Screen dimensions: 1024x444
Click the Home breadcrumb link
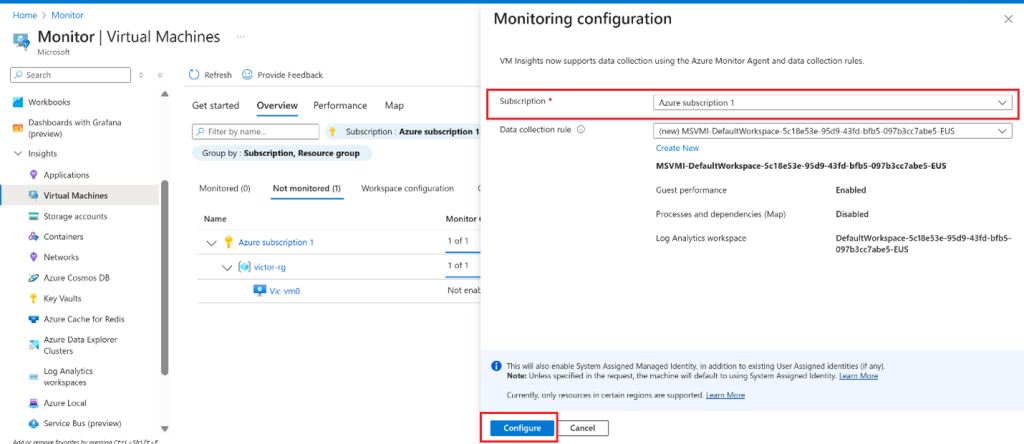tap(25, 15)
